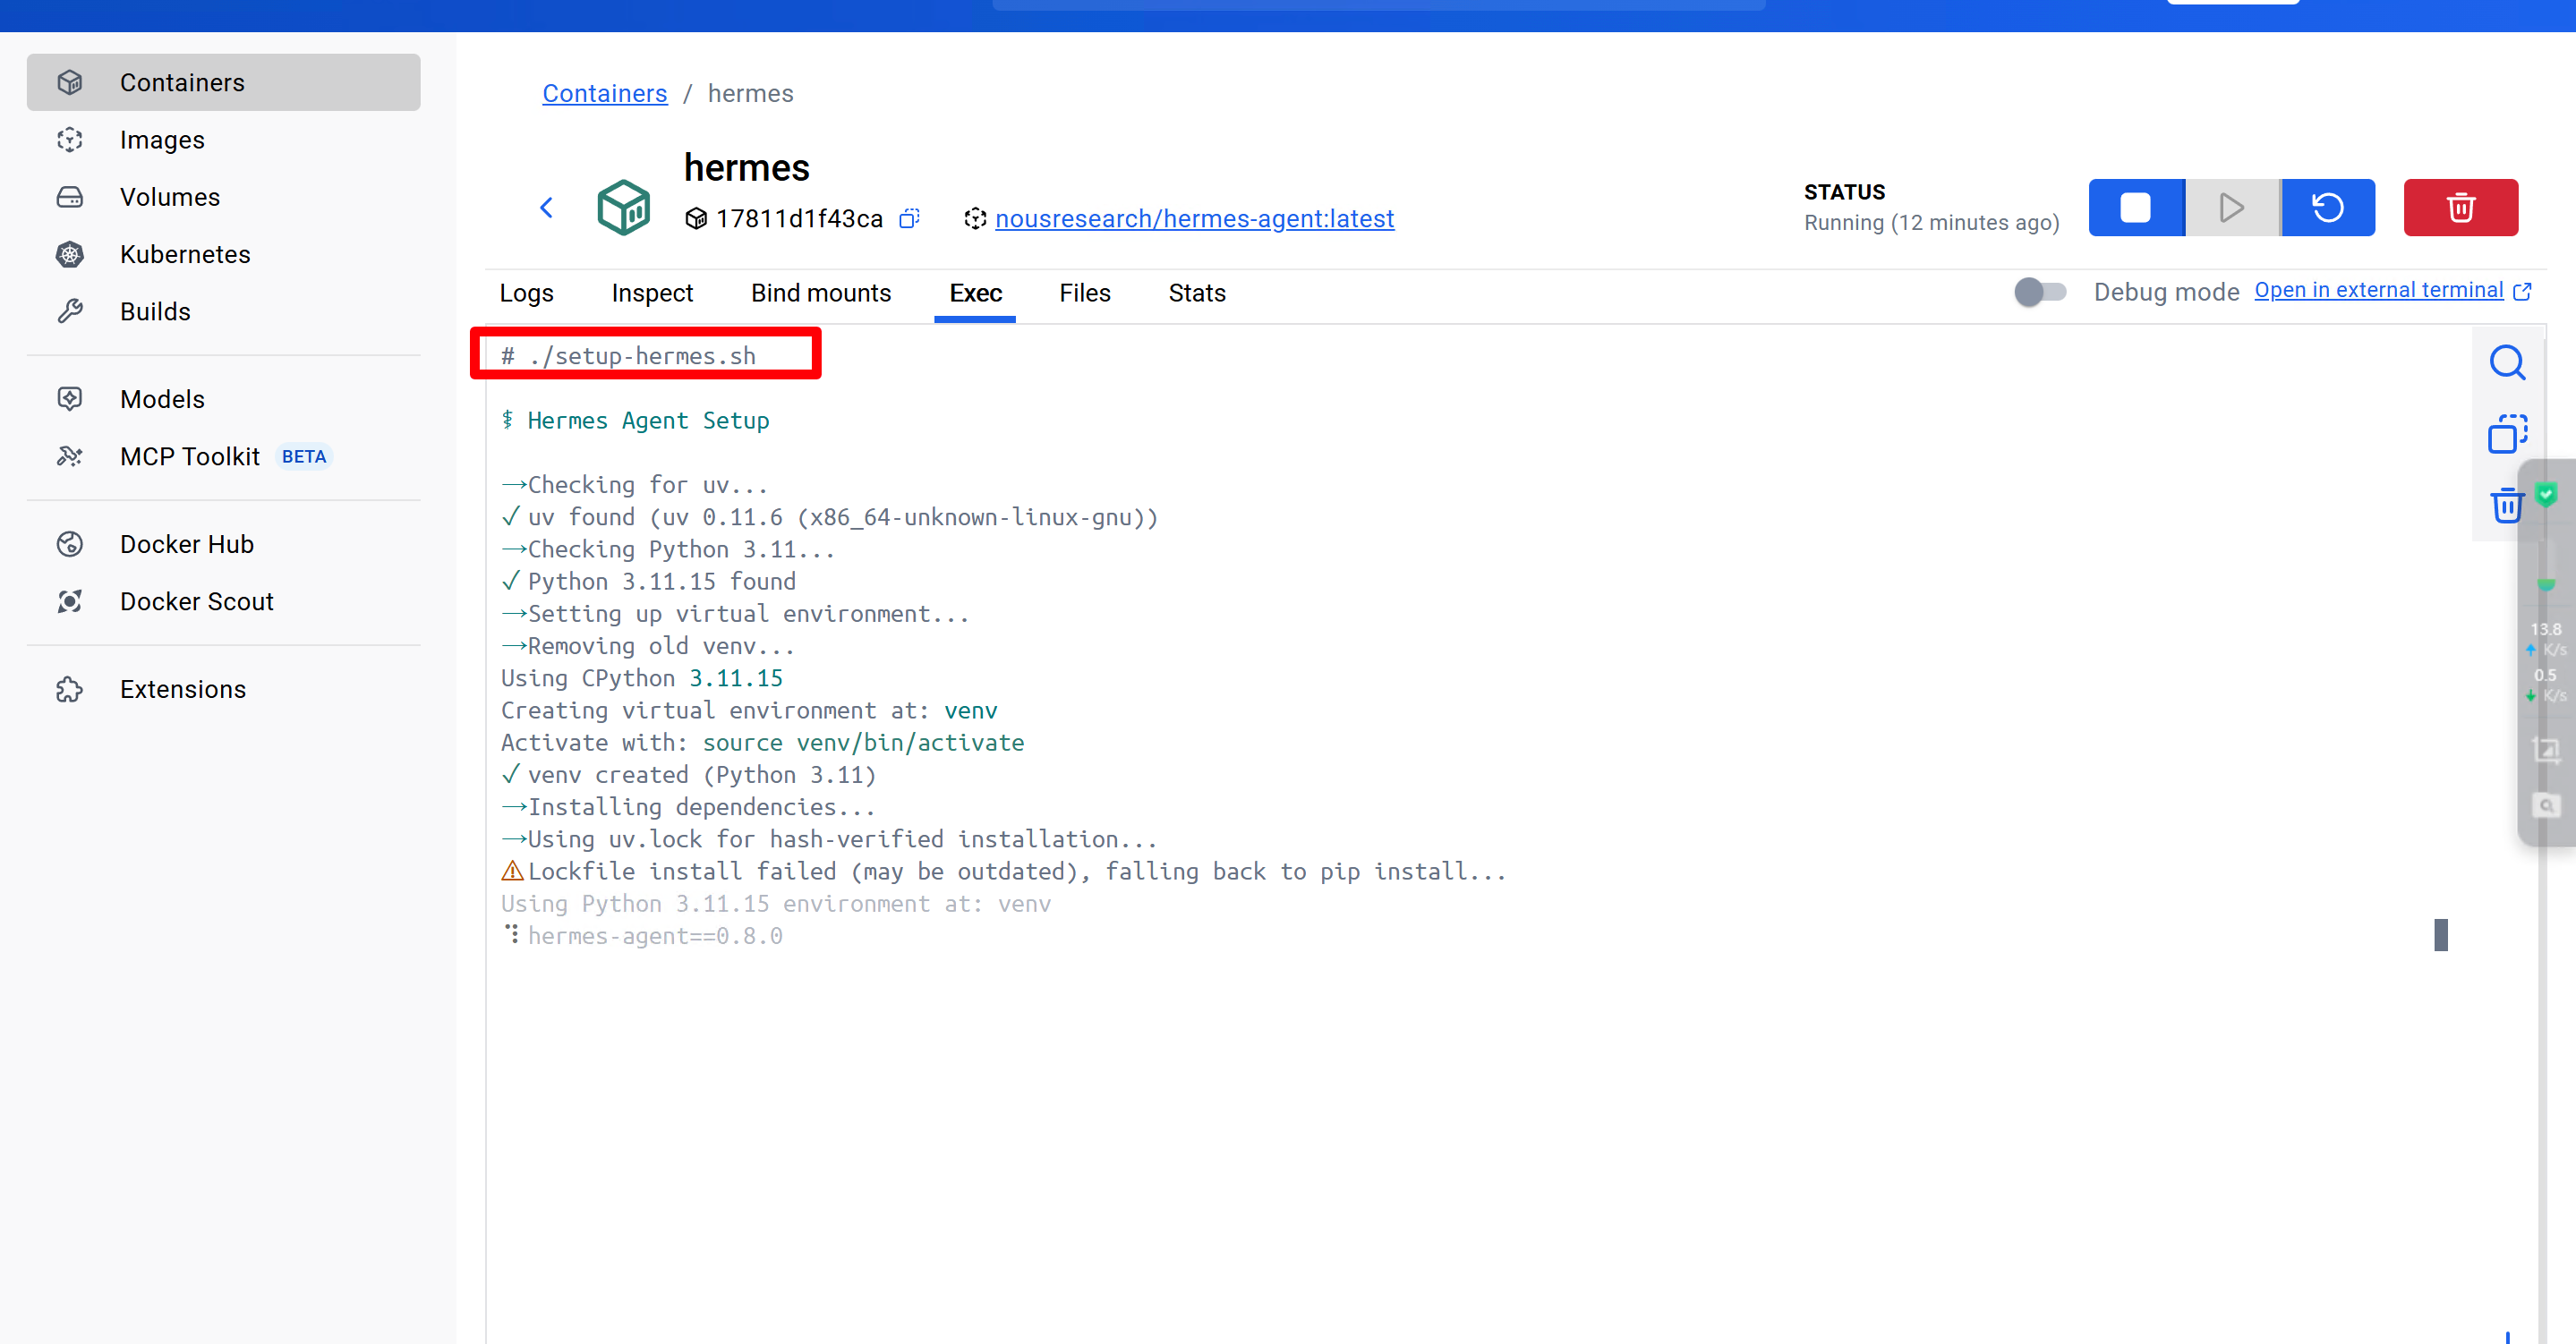Toggle Debug mode switch
Screen dimensions: 2576x1344
point(2039,292)
